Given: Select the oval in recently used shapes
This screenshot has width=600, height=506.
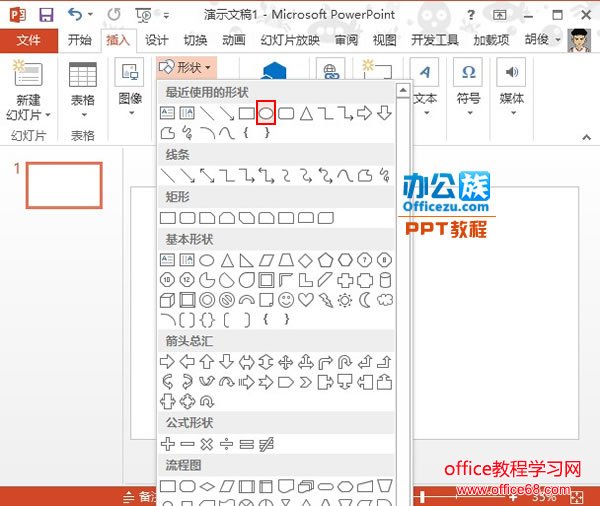Looking at the screenshot, I should pyautogui.click(x=266, y=113).
